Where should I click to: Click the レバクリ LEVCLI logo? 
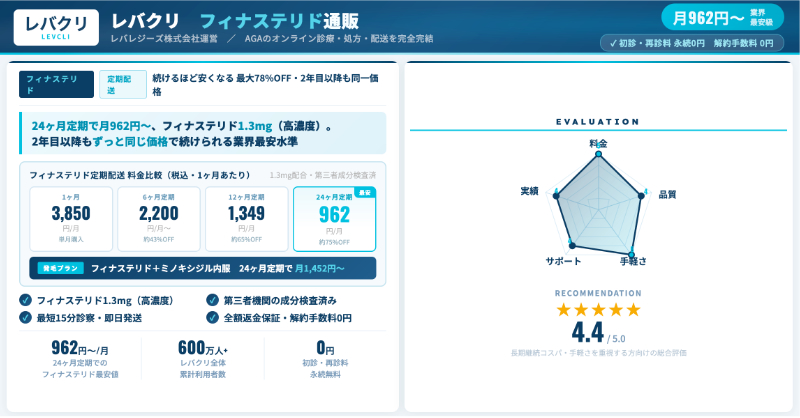coord(56,27)
